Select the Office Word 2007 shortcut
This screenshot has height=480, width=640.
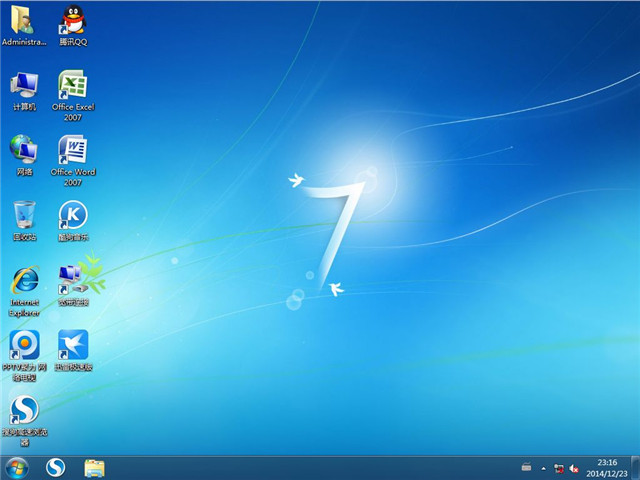73,160
